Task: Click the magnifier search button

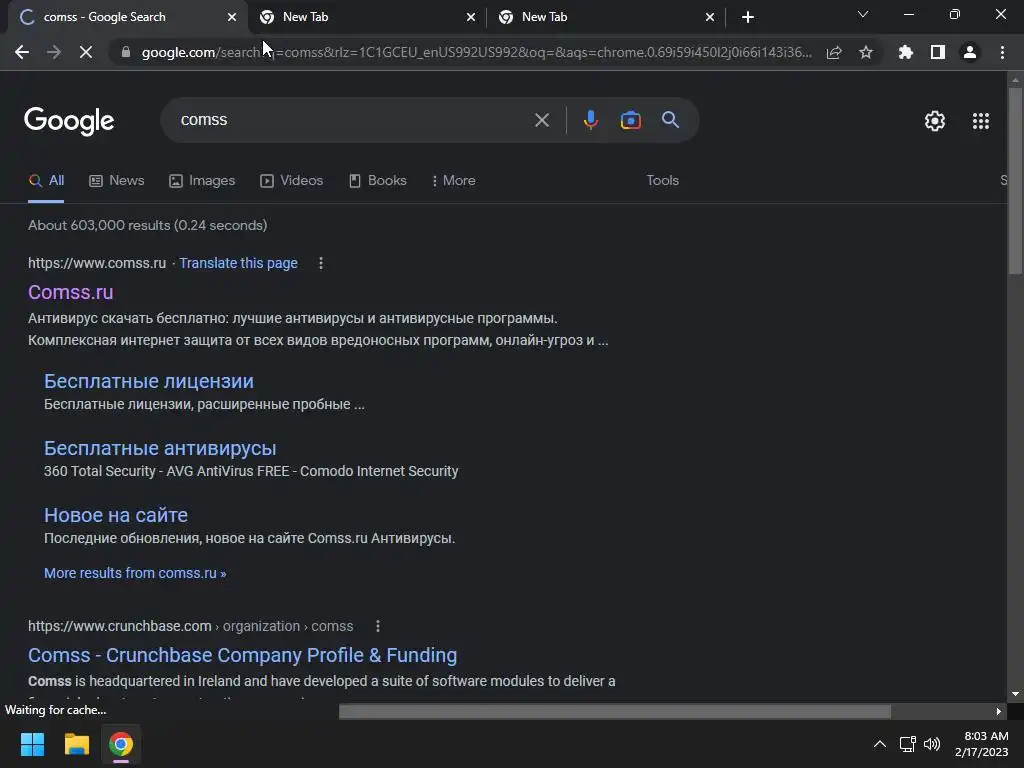Action: (670, 120)
